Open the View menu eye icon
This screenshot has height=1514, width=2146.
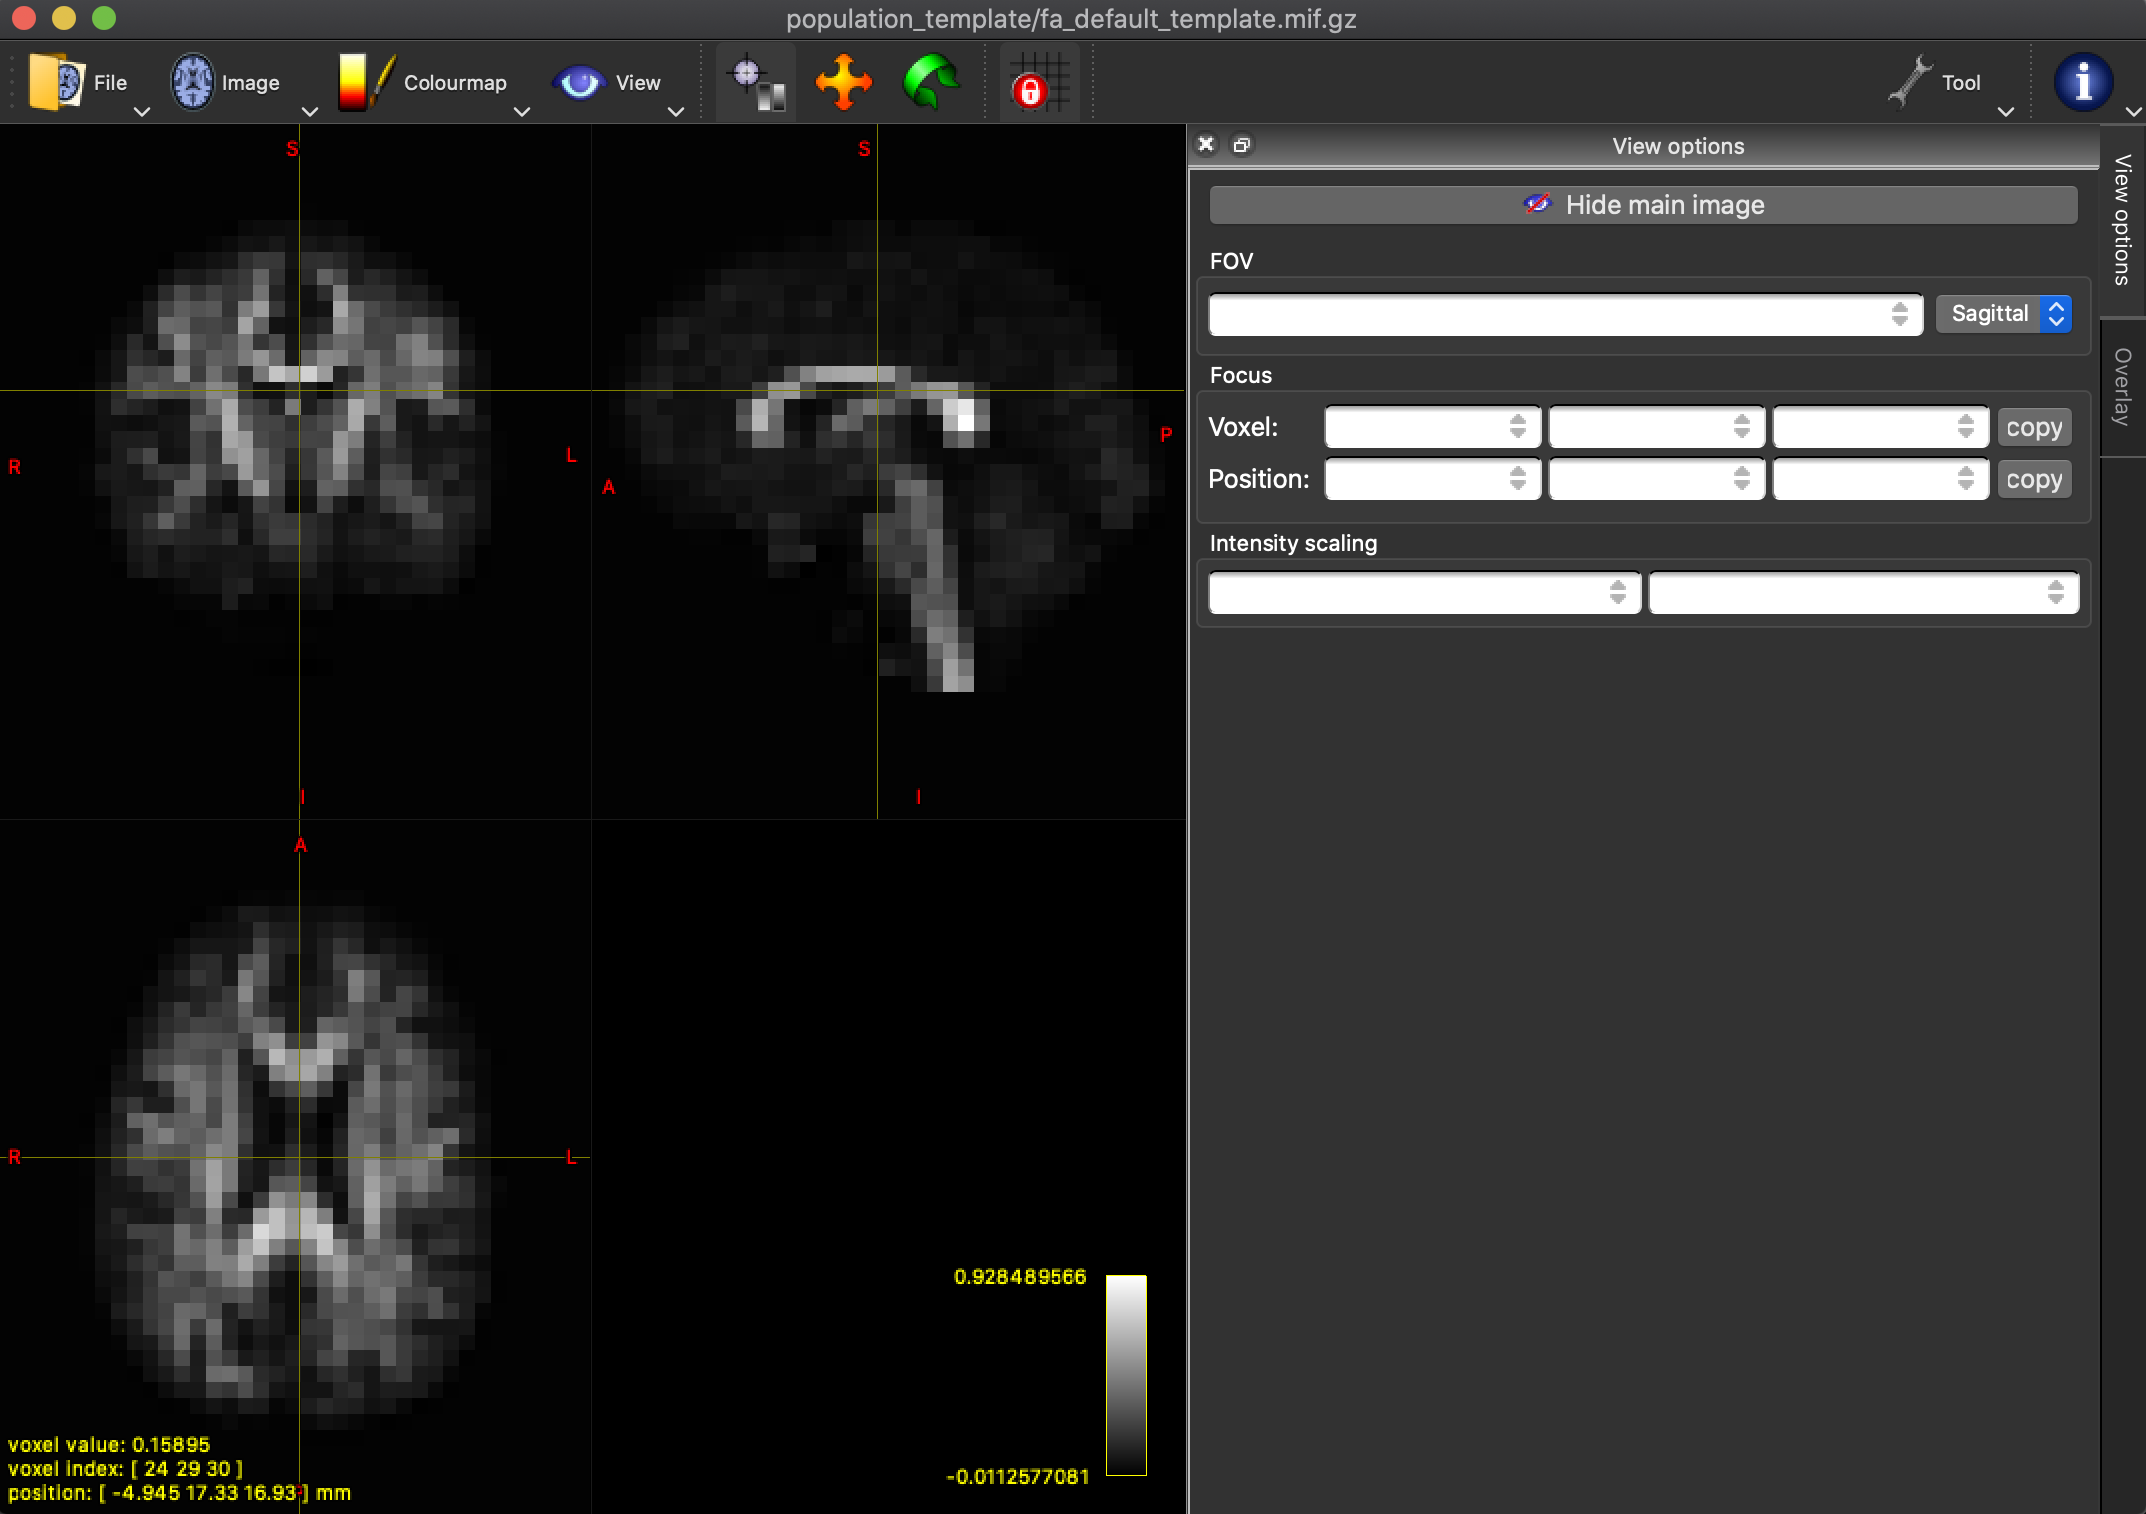click(581, 82)
